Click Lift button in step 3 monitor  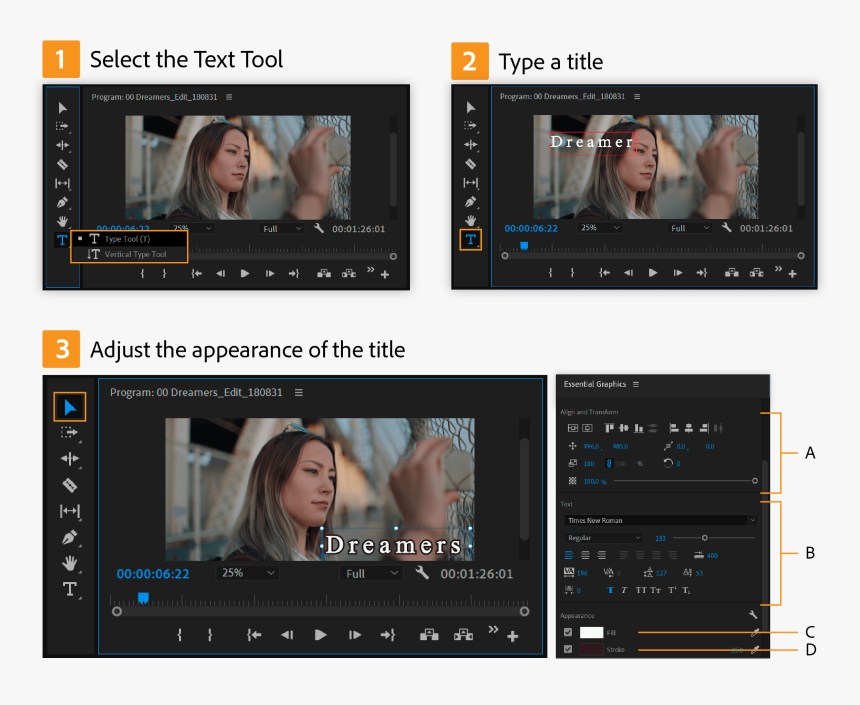coord(429,635)
